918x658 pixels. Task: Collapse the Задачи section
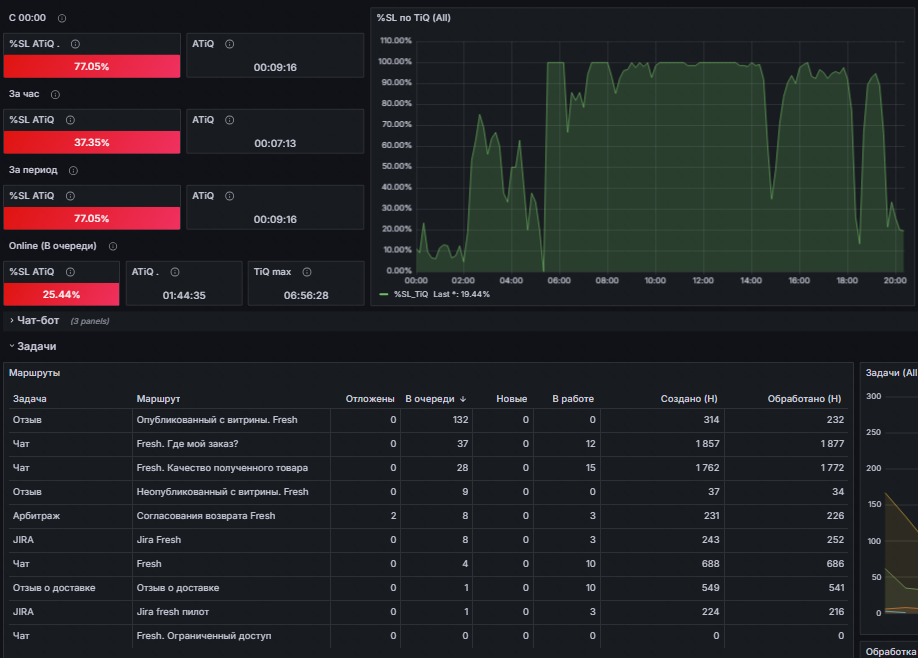click(x=33, y=346)
